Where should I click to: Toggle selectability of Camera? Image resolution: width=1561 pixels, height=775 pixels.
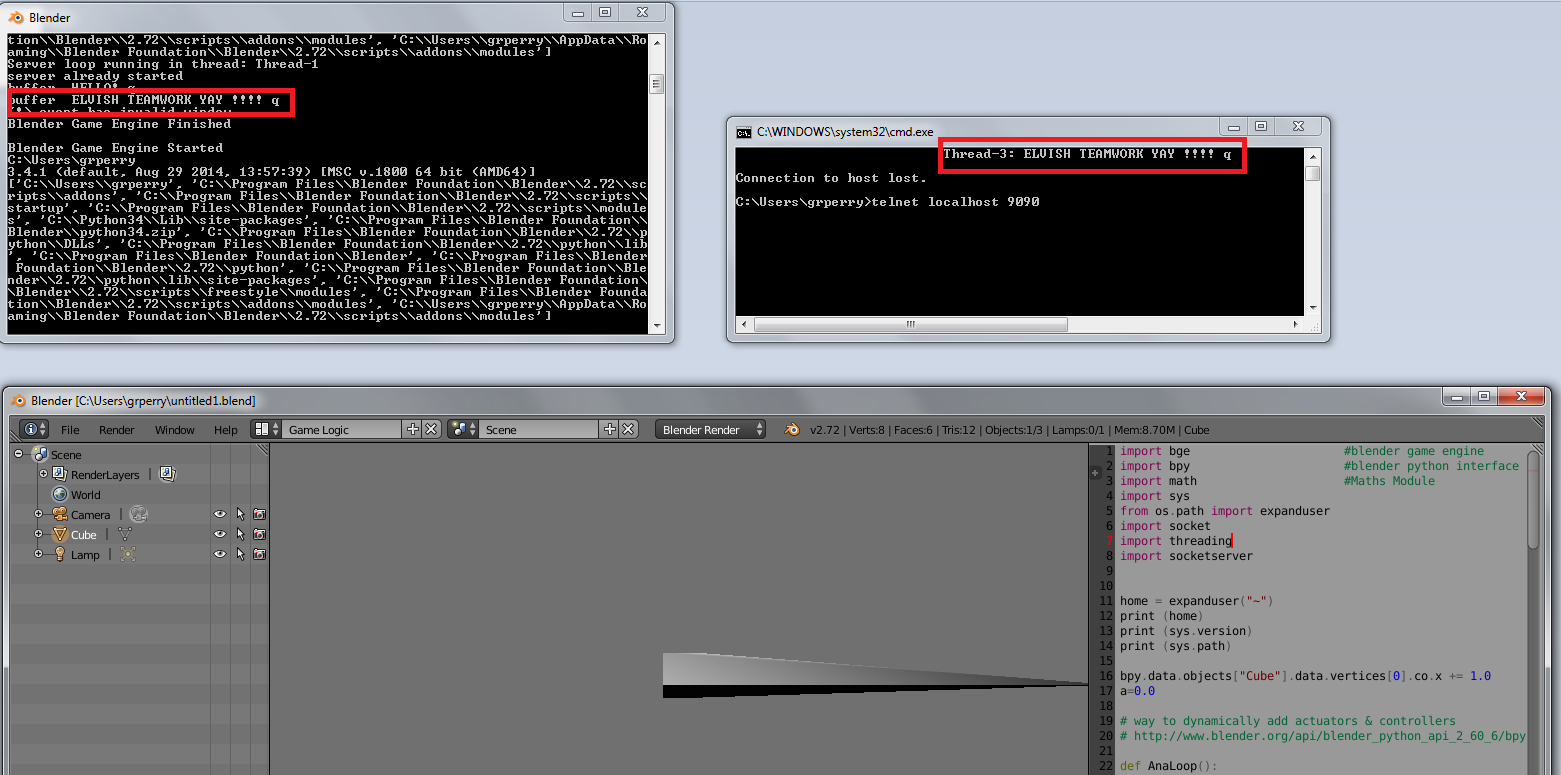pyautogui.click(x=240, y=514)
